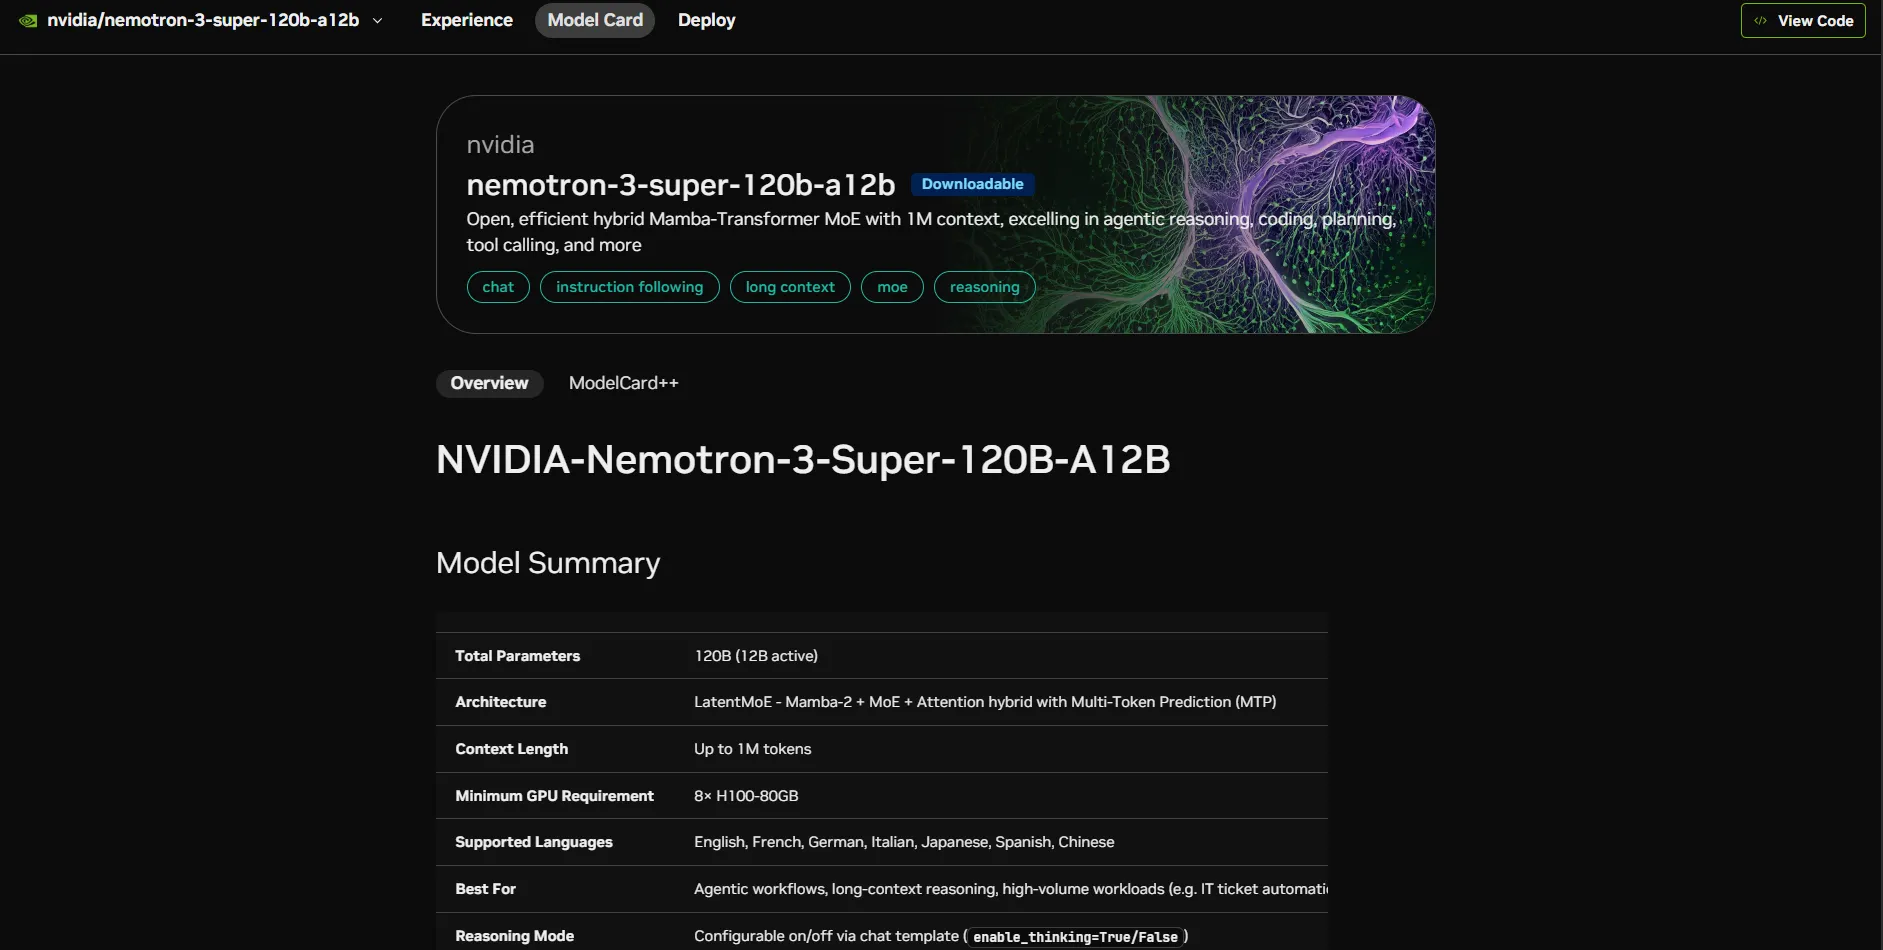Click the 120B (12B active) value
This screenshot has width=1883, height=950.
[x=756, y=656]
